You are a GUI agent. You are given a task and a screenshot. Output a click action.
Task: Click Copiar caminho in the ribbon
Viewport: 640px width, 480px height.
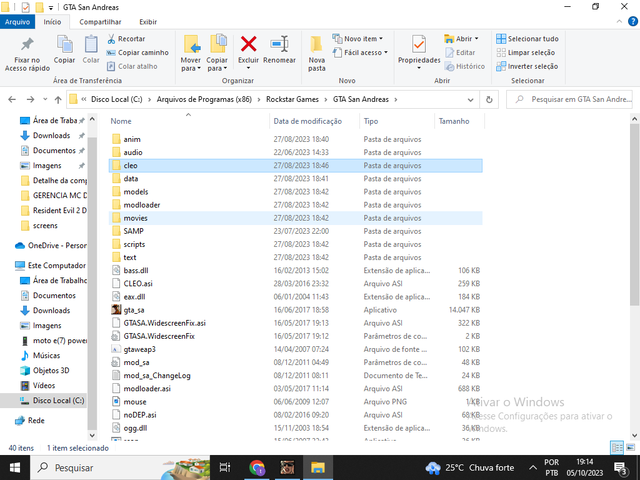click(138, 53)
